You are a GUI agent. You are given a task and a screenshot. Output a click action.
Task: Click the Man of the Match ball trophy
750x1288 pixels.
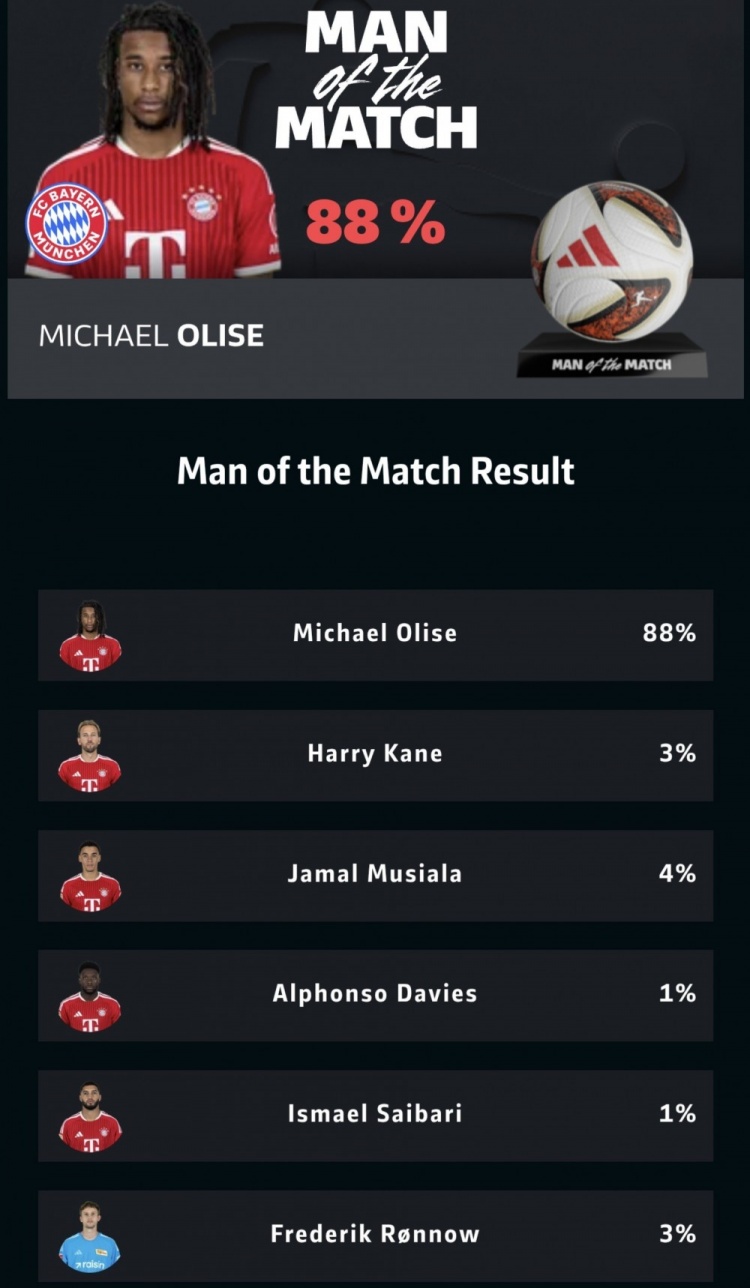pos(612,279)
